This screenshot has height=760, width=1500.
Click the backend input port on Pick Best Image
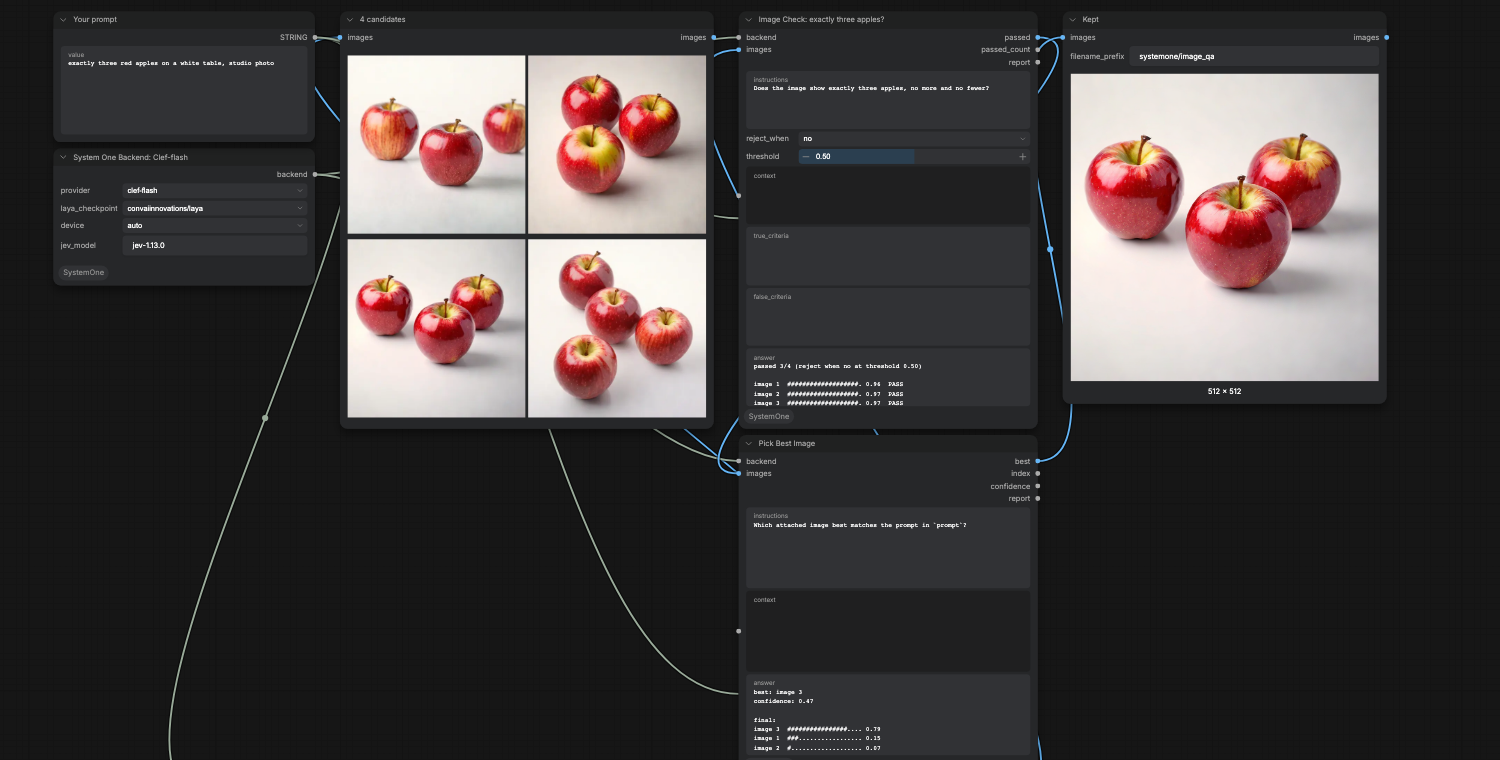pyautogui.click(x=739, y=461)
